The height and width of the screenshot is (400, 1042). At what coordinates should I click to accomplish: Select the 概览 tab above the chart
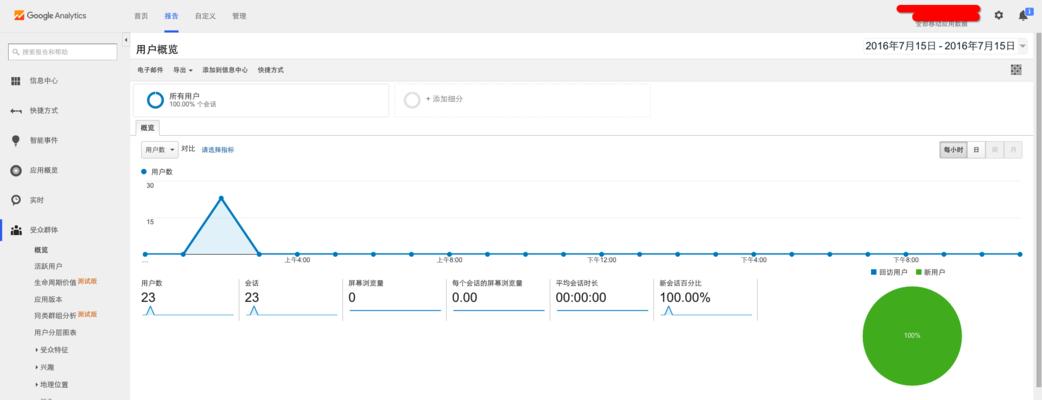point(147,128)
